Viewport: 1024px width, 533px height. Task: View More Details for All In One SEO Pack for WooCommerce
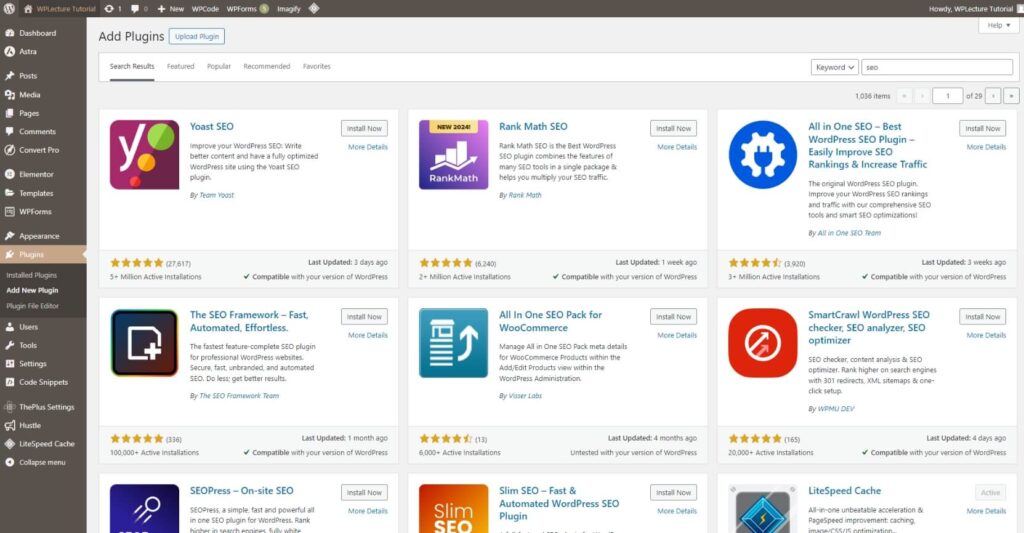coord(677,335)
